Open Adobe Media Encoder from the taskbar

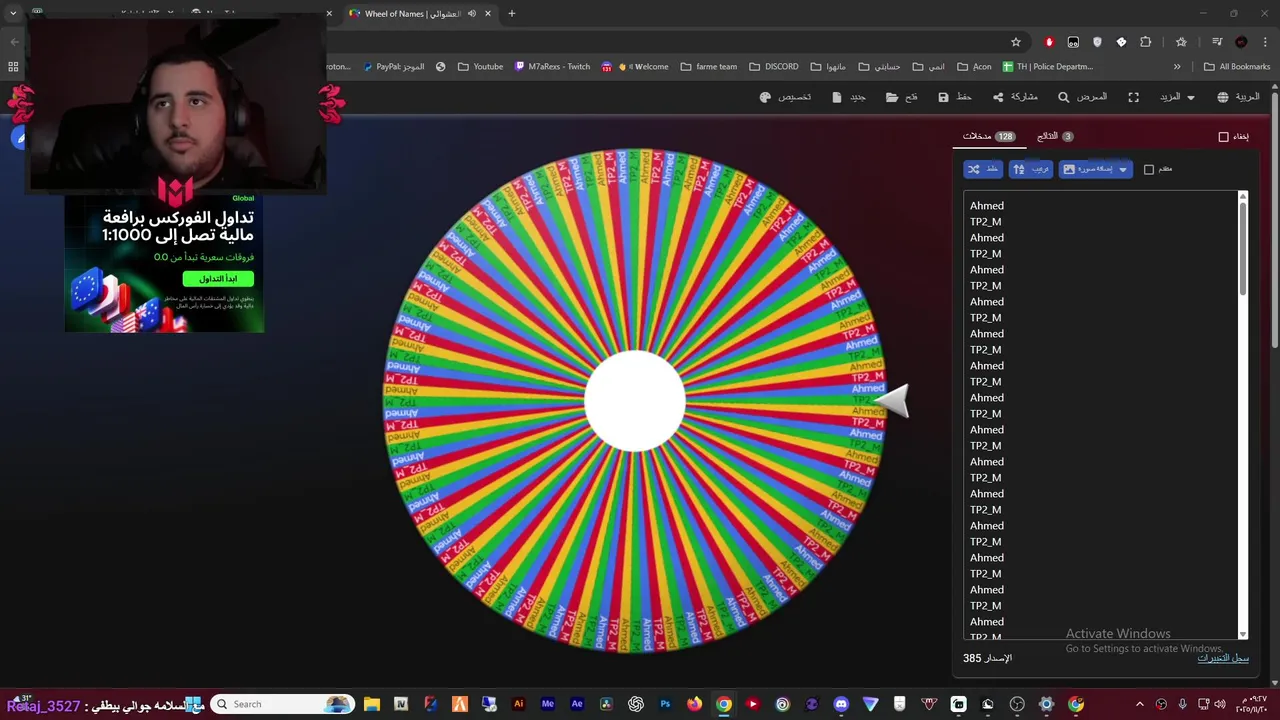(x=547, y=704)
